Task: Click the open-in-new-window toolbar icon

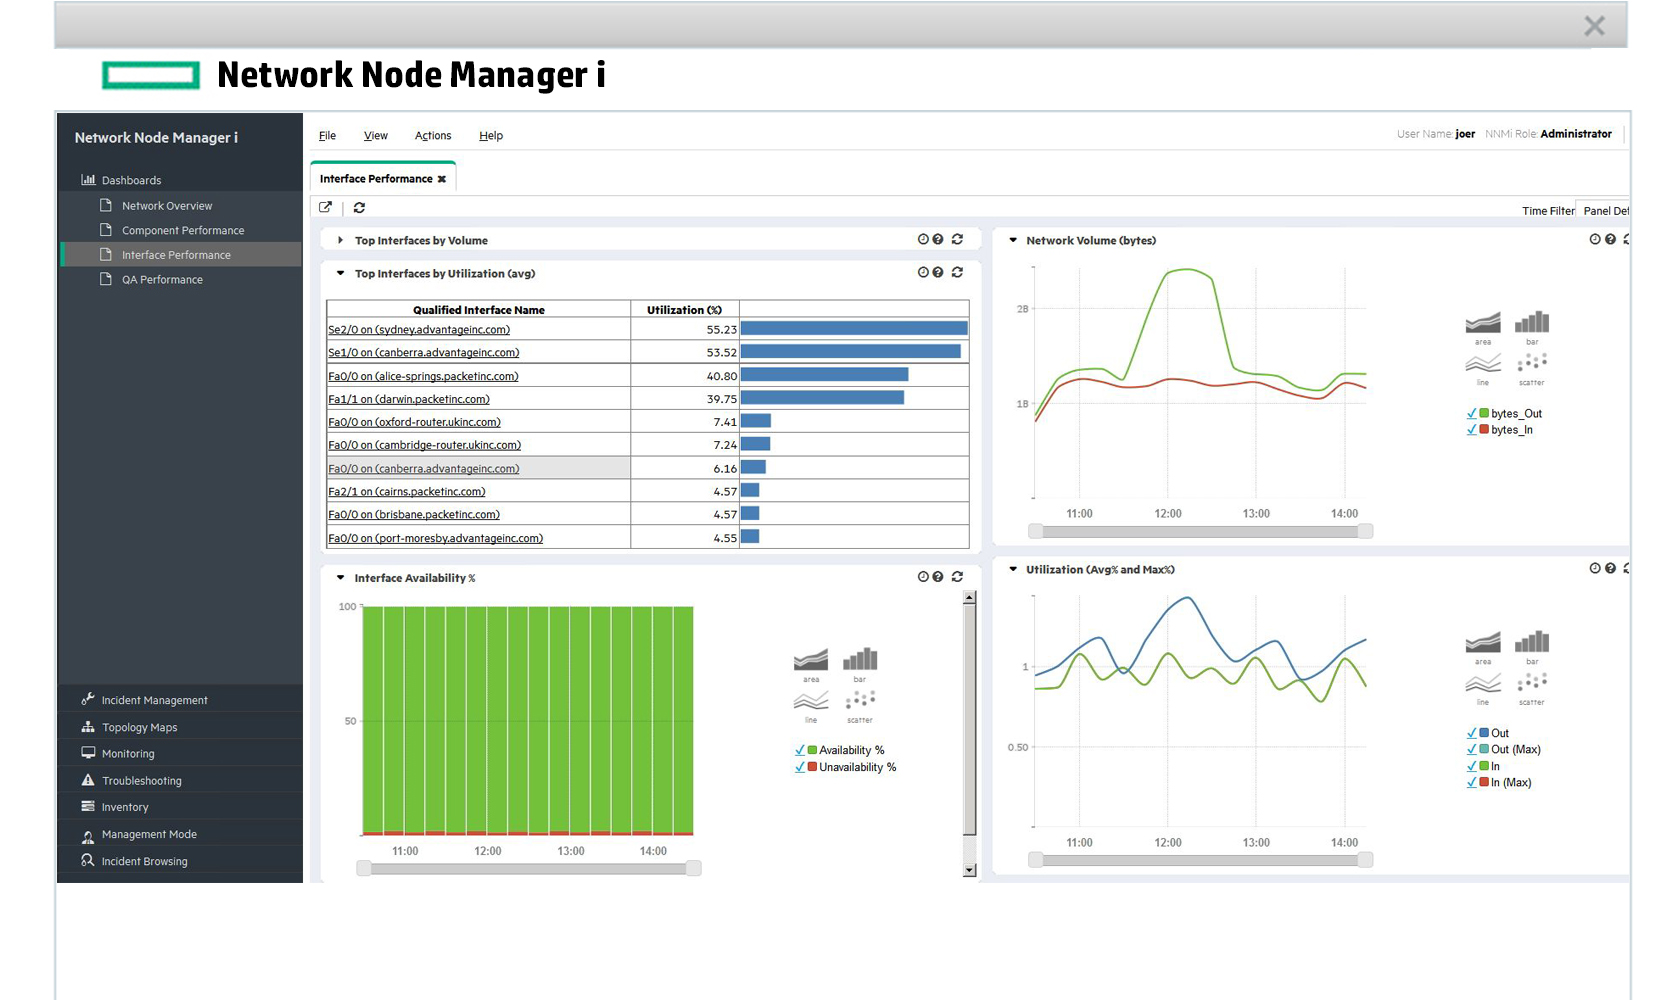Action: pyautogui.click(x=325, y=207)
